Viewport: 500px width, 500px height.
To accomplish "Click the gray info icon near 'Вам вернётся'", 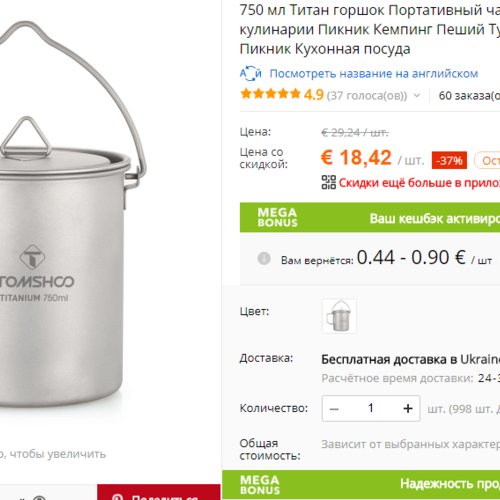I will pos(264,258).
